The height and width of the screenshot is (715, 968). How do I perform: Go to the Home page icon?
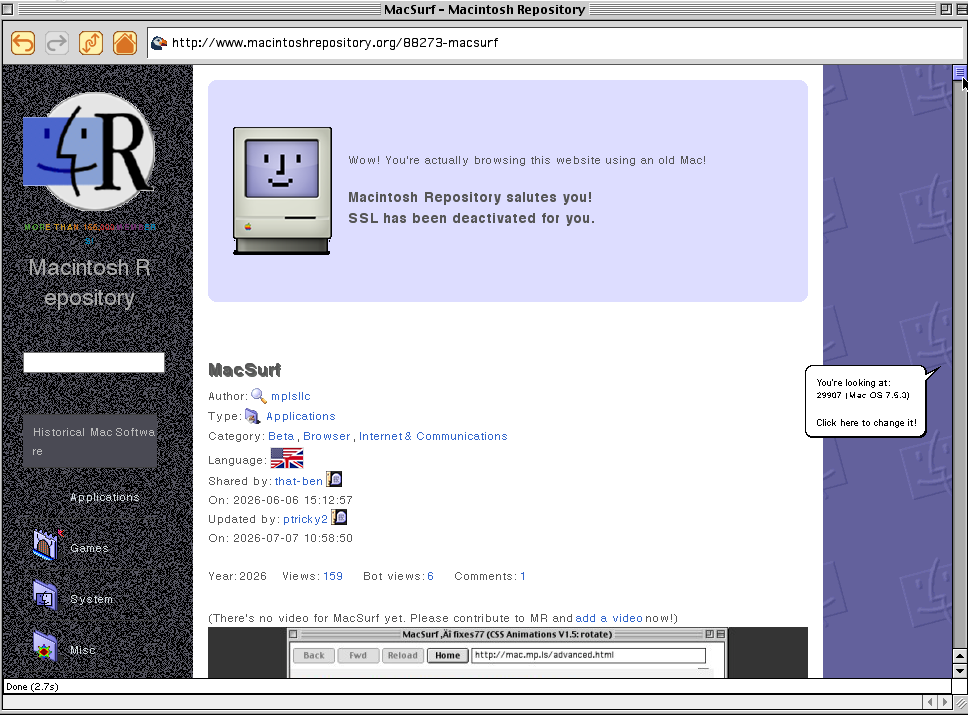coord(125,43)
